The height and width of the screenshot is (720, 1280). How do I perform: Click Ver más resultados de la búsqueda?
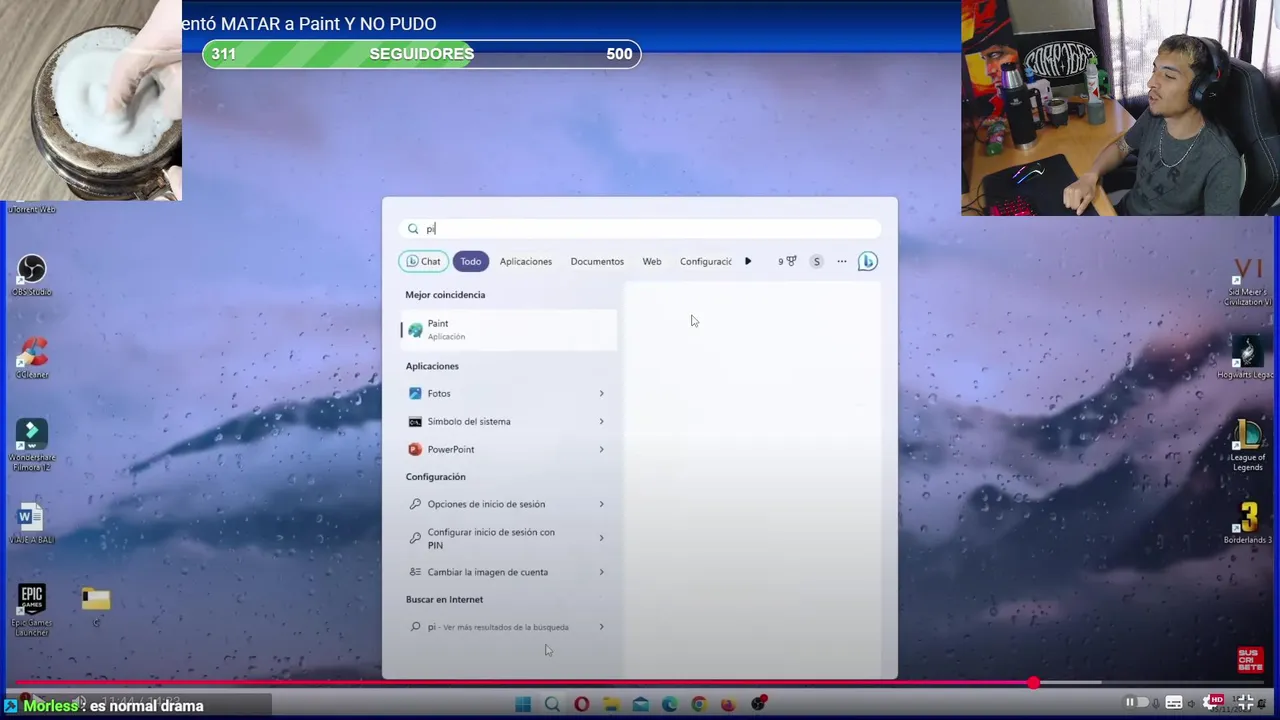pyautogui.click(x=505, y=627)
